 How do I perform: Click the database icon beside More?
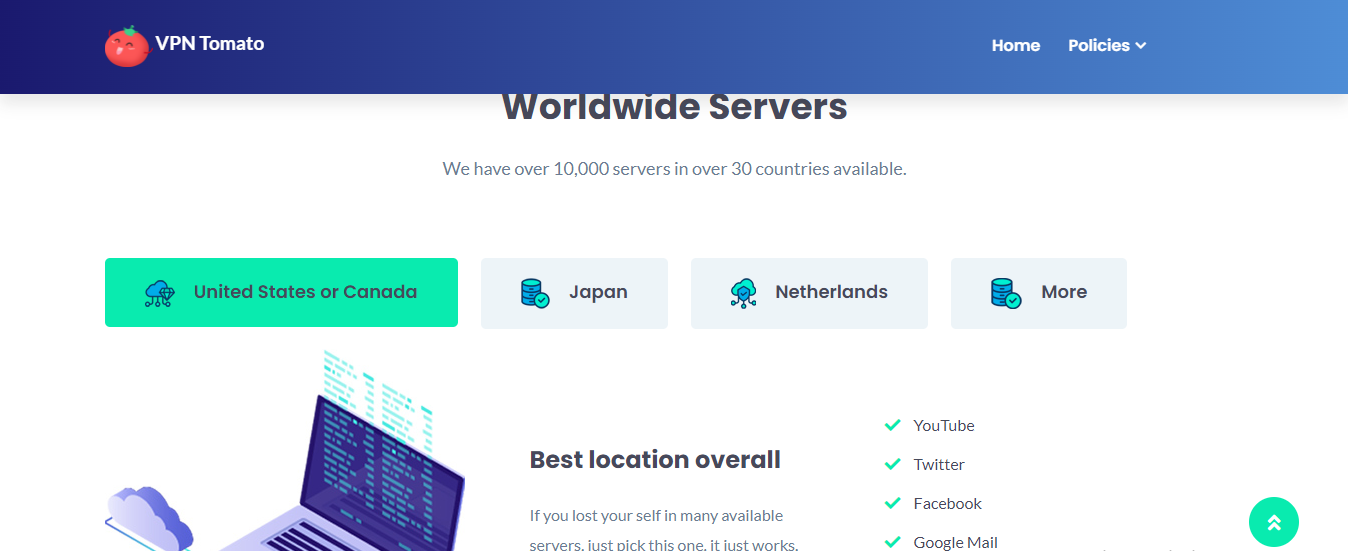1005,293
